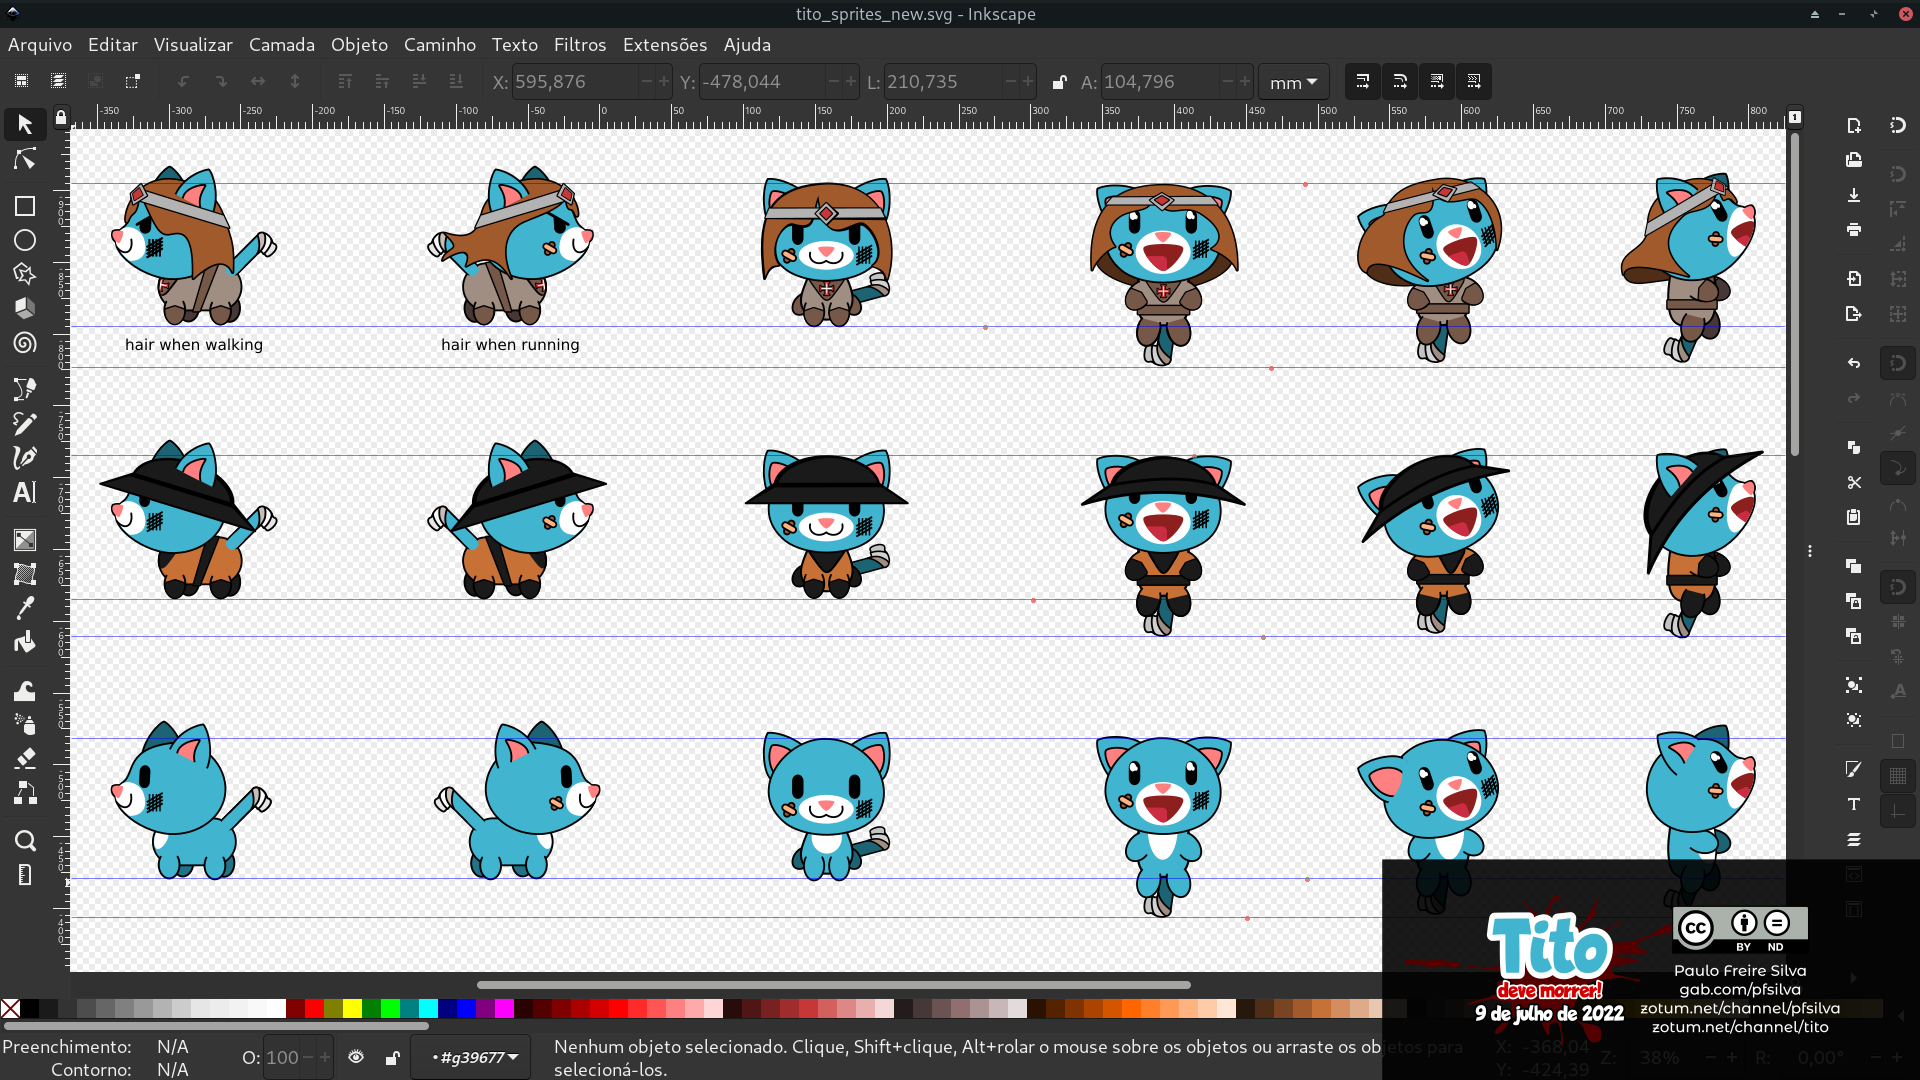The height and width of the screenshot is (1080, 1920).
Task: Select the Rectangle tool
Action: [24, 206]
